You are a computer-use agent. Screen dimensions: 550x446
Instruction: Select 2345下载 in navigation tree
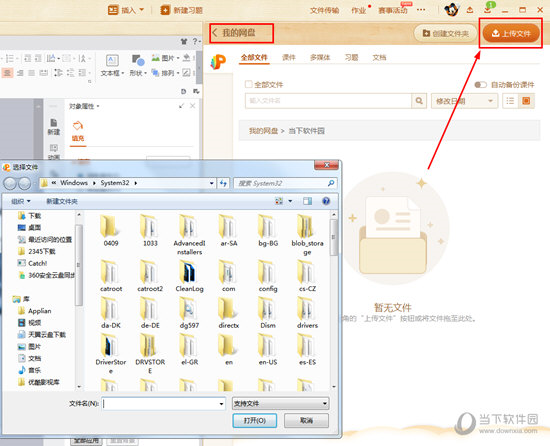click(36, 251)
